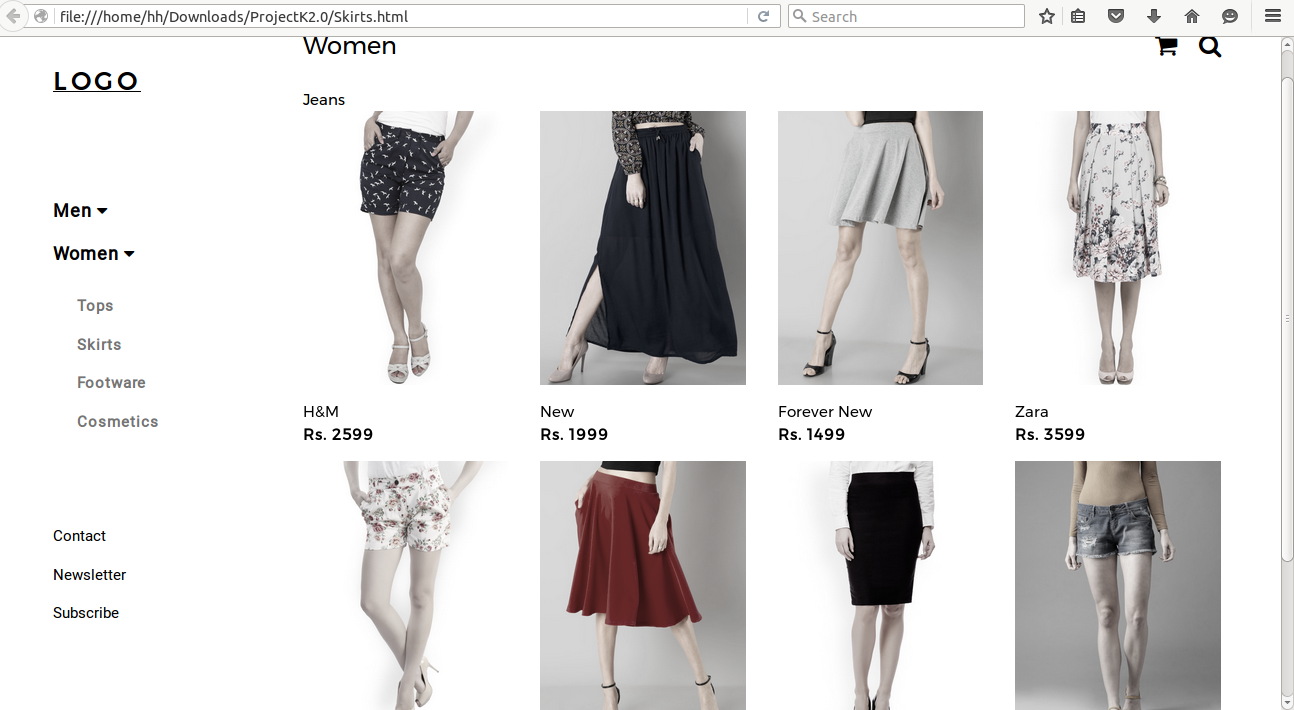Select the H&M printed shorts image
1294x710 pixels.
[405, 248]
